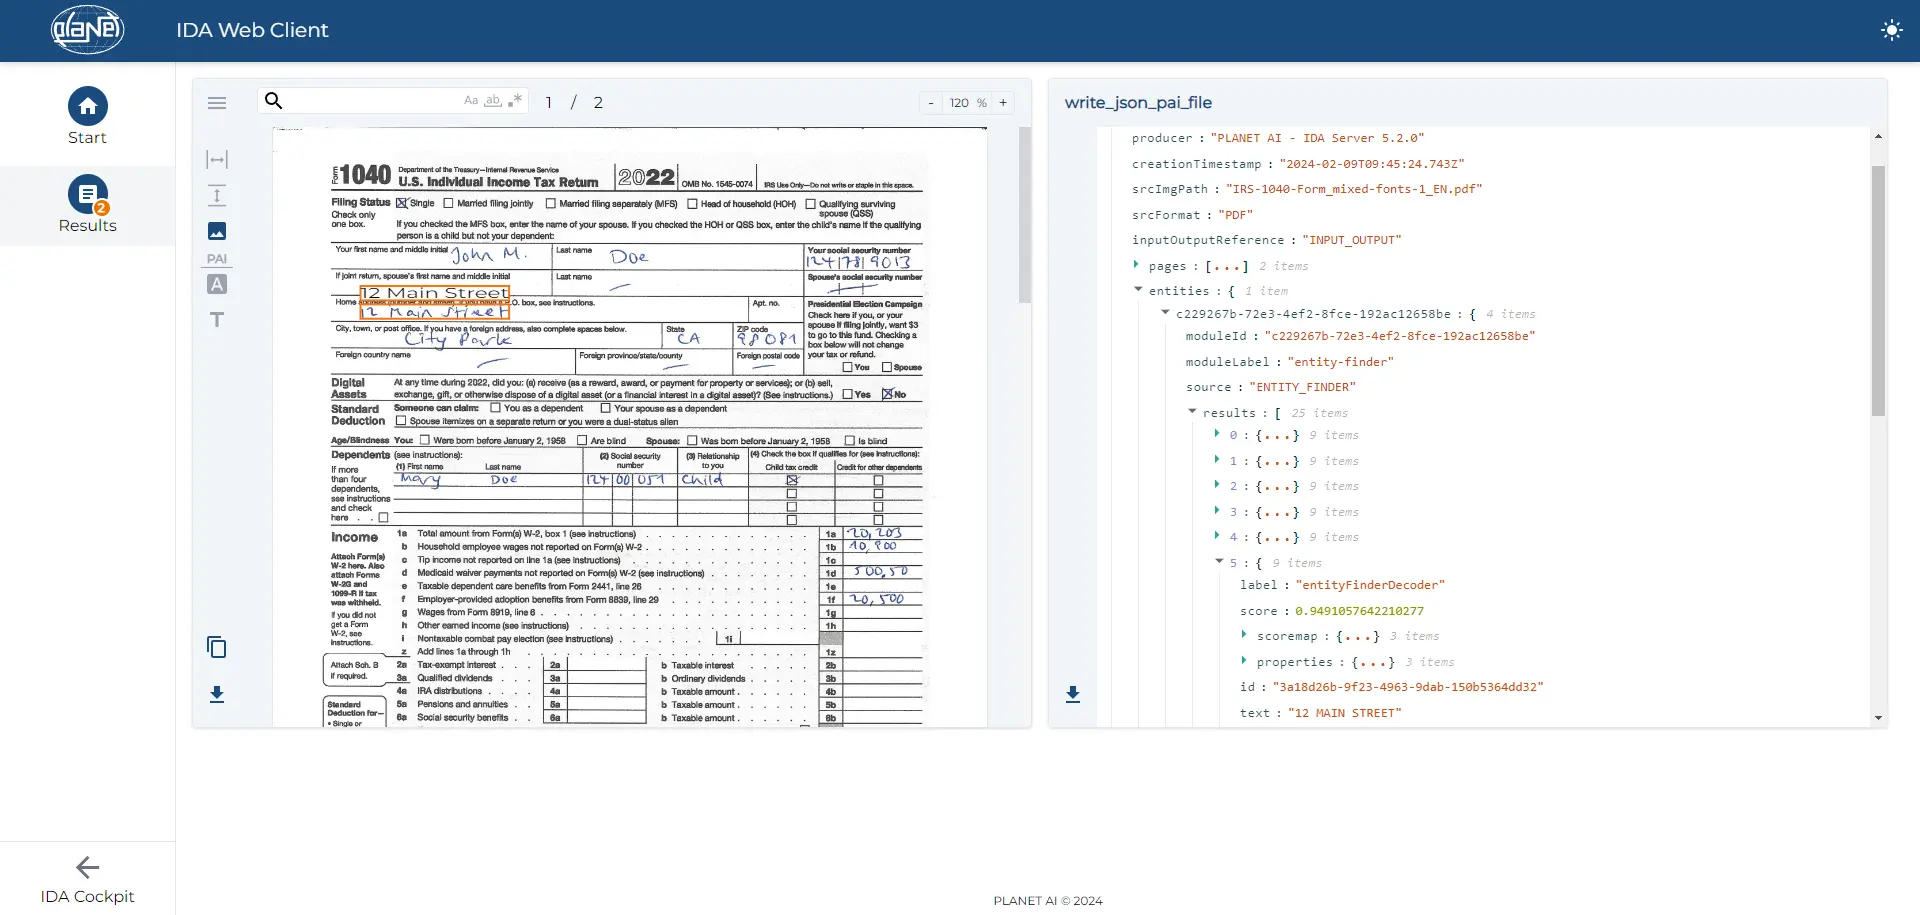This screenshot has height=915, width=1920.
Task: Click the copy icon in viewer sidebar
Action: (217, 648)
